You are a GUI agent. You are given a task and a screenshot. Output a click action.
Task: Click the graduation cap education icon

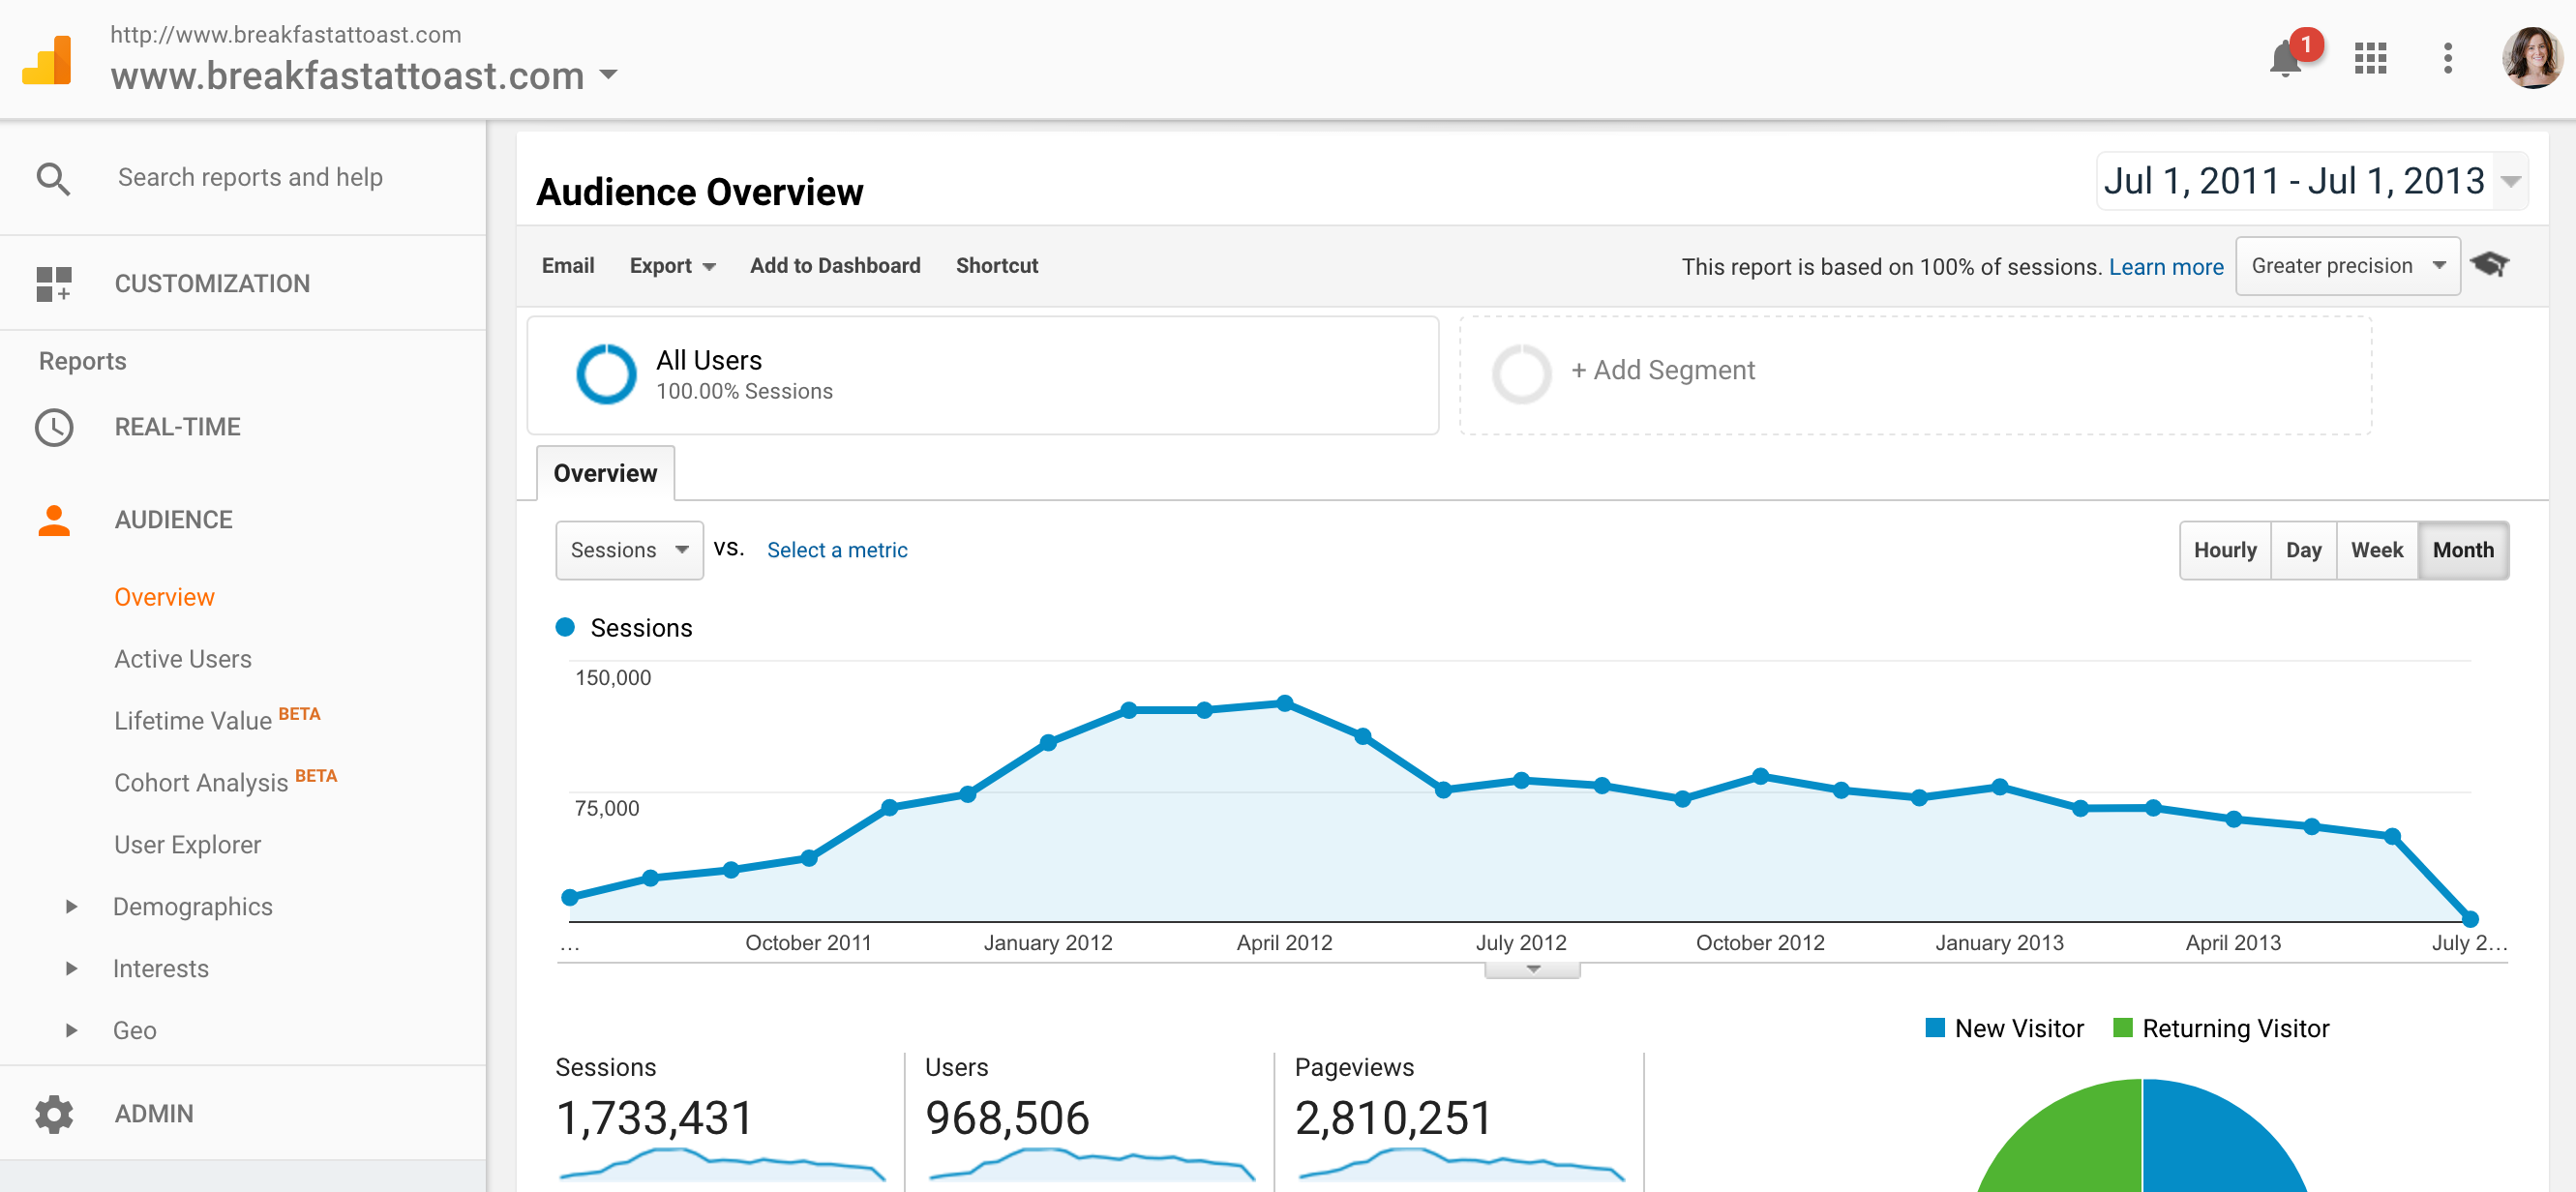[x=2489, y=265]
